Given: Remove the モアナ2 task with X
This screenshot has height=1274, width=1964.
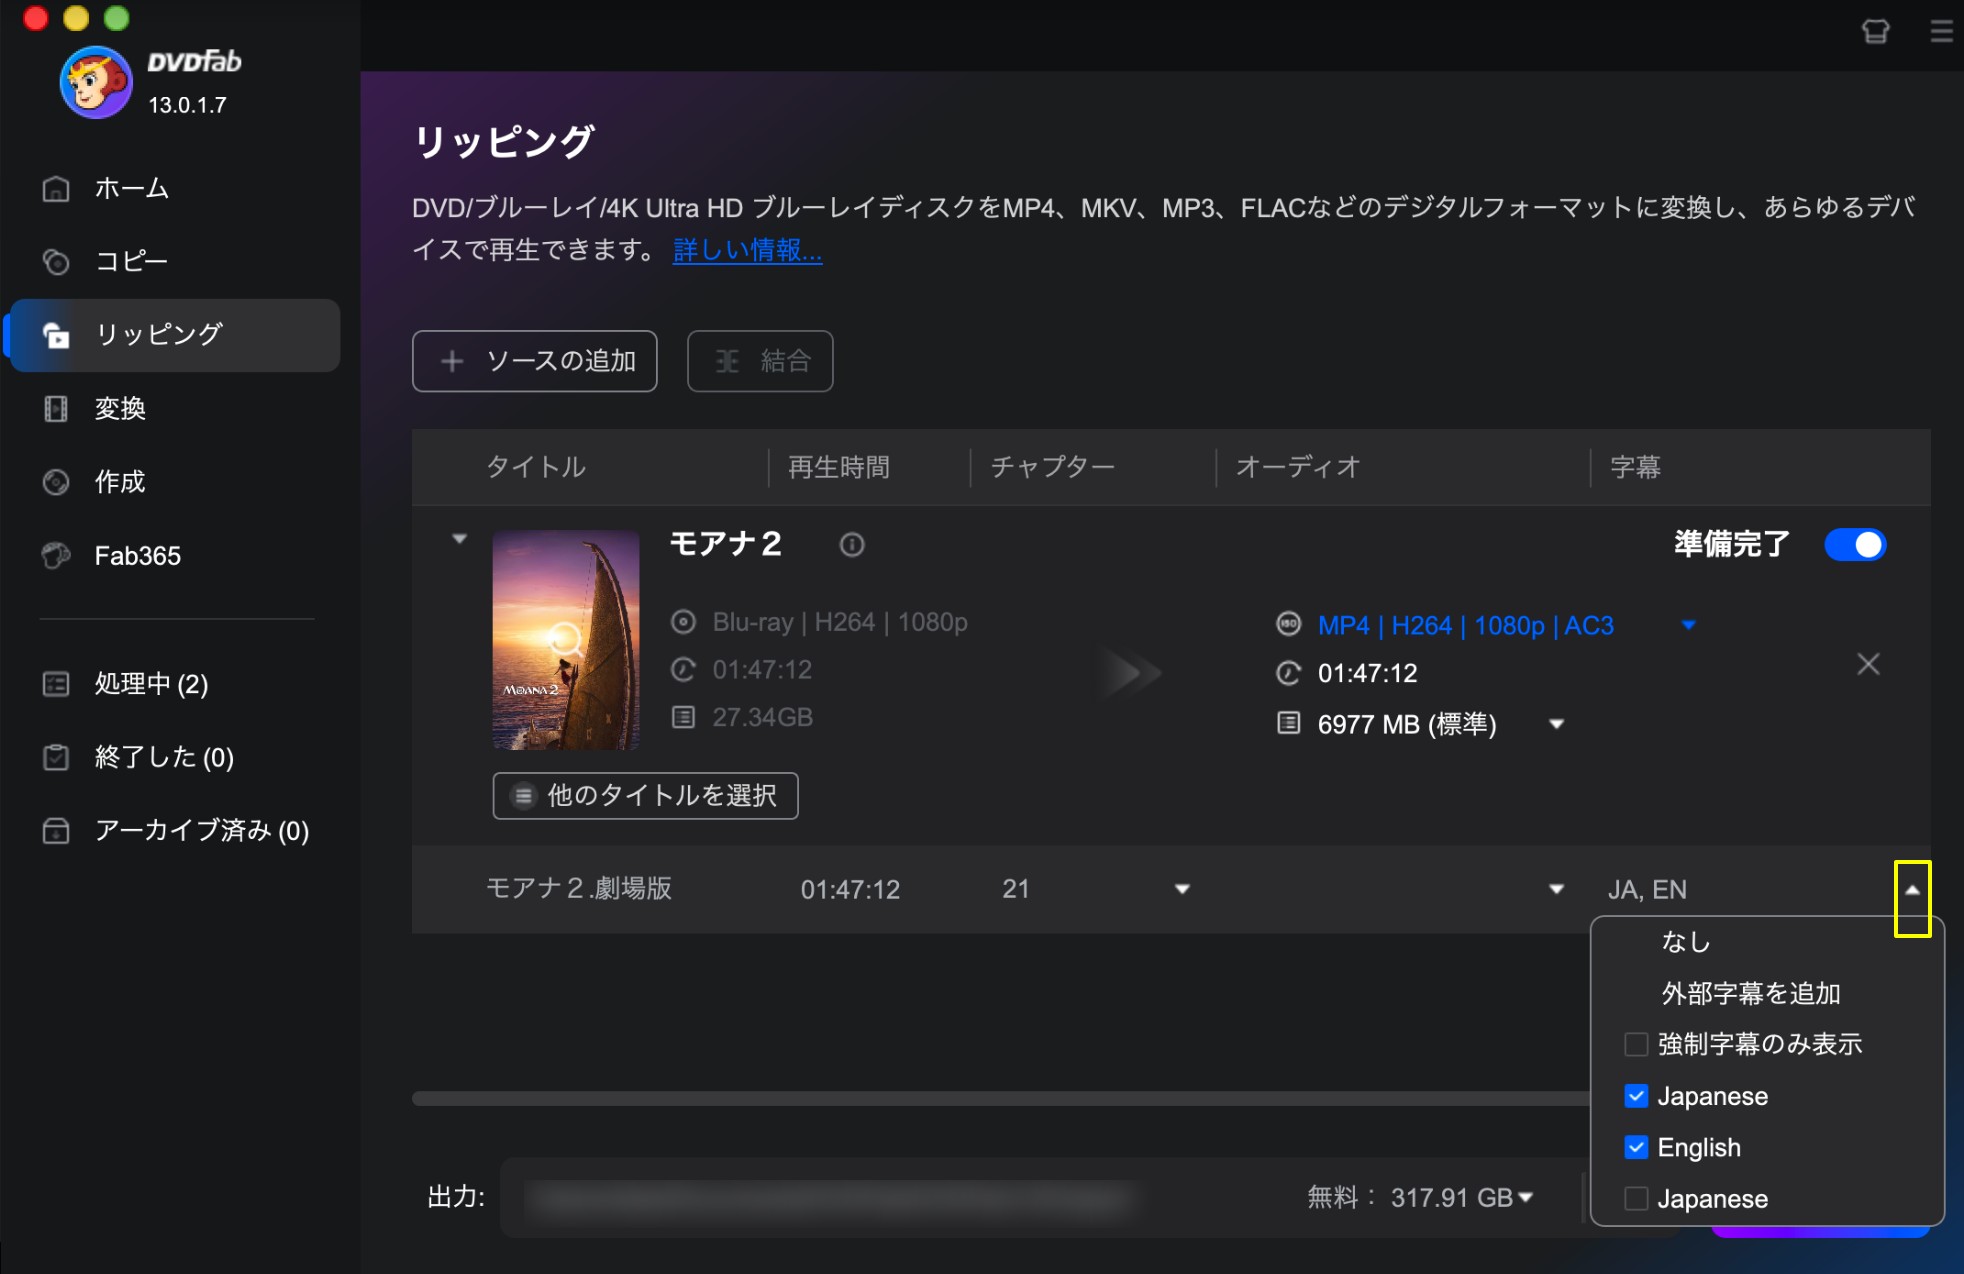Looking at the screenshot, I should [1868, 664].
